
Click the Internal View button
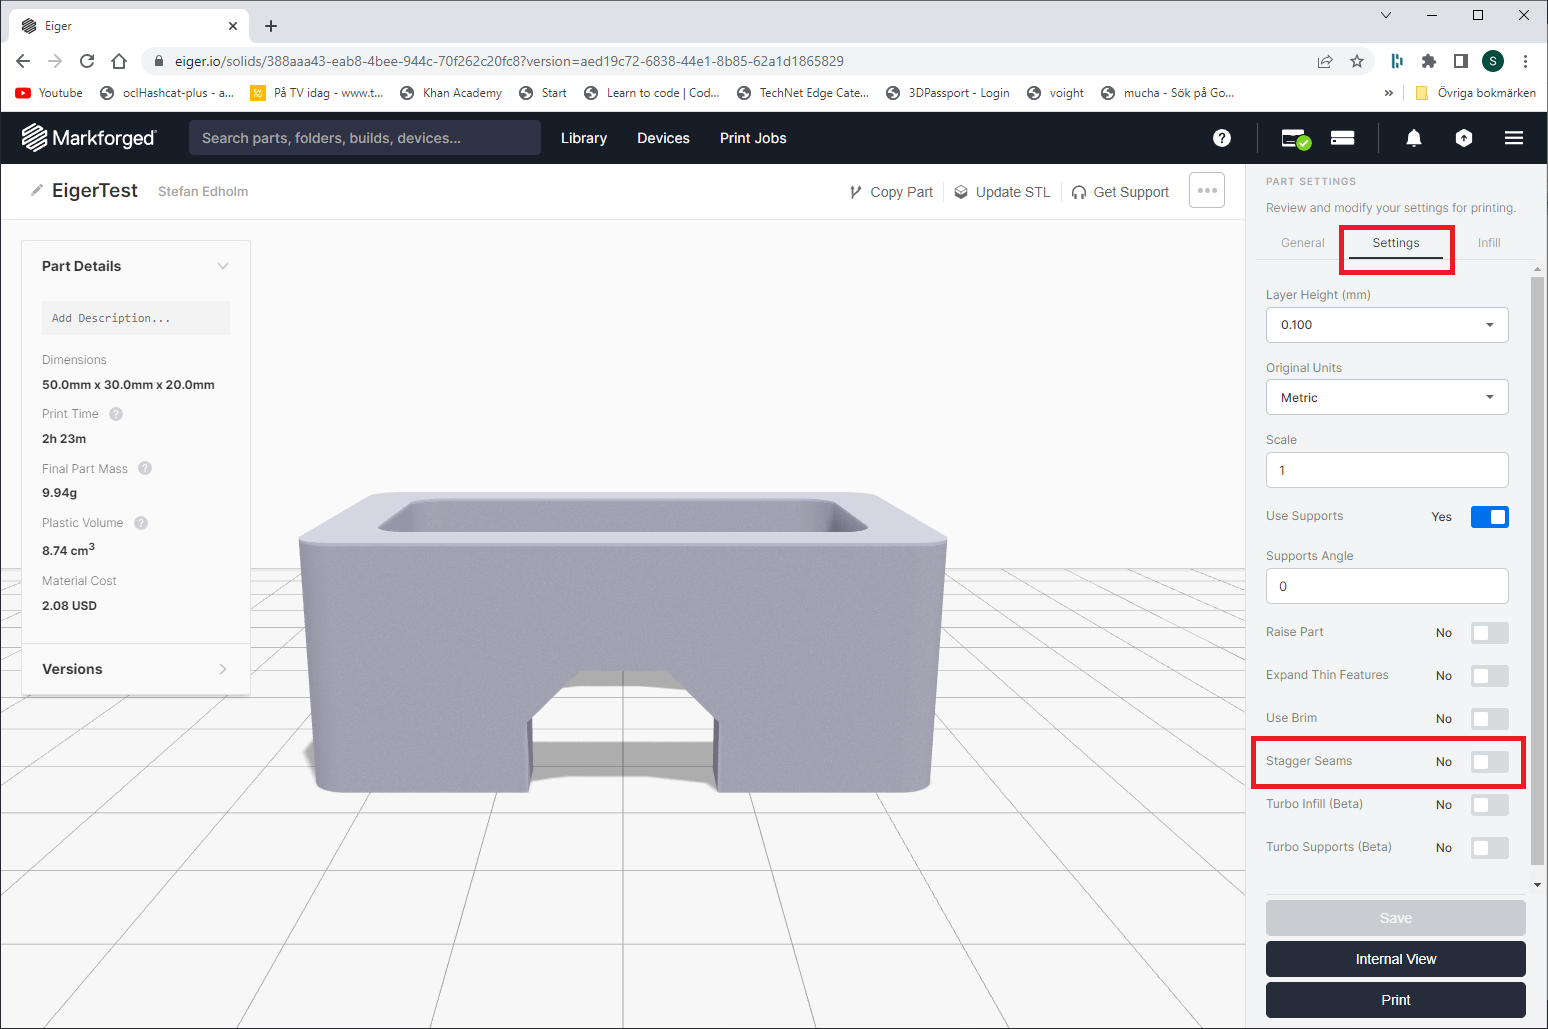pyautogui.click(x=1395, y=959)
